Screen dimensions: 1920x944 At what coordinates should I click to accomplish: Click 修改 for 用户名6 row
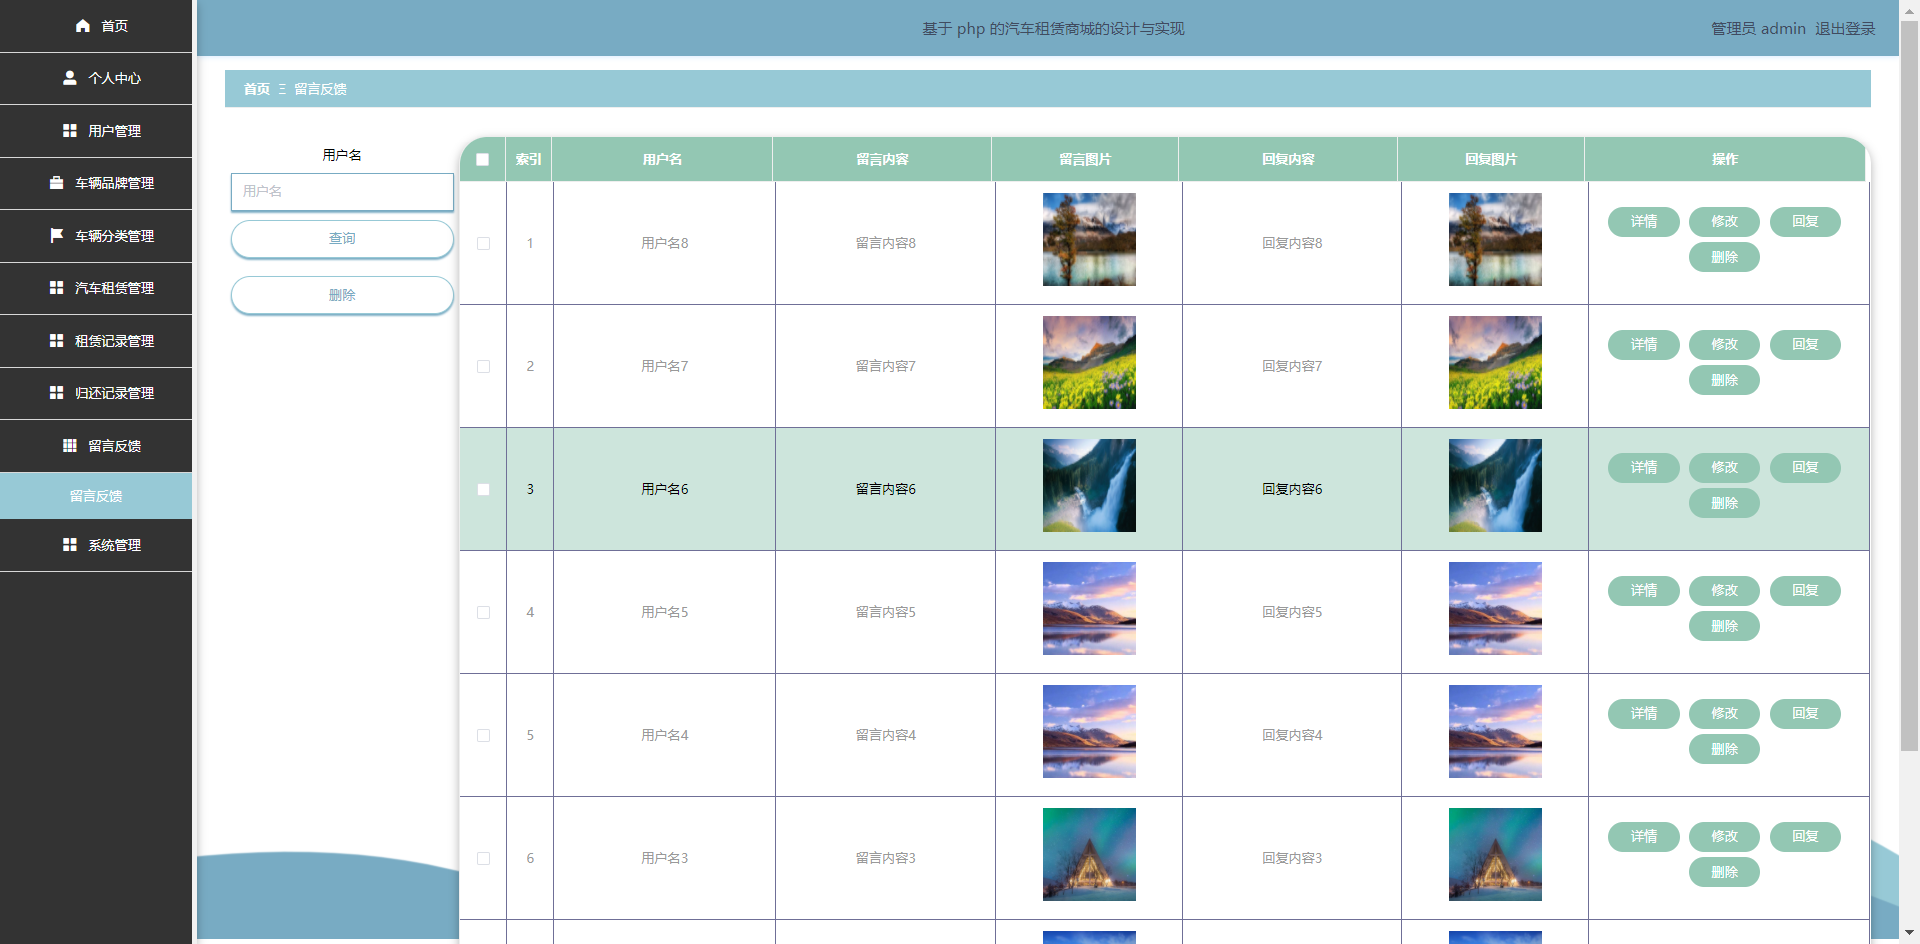point(1724,468)
